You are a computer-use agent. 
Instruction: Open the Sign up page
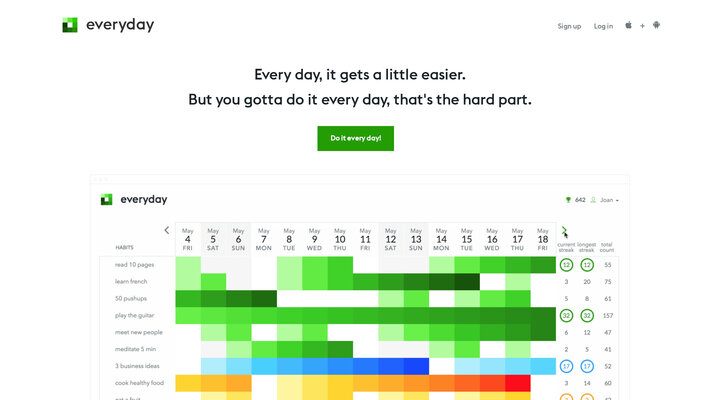[569, 26]
